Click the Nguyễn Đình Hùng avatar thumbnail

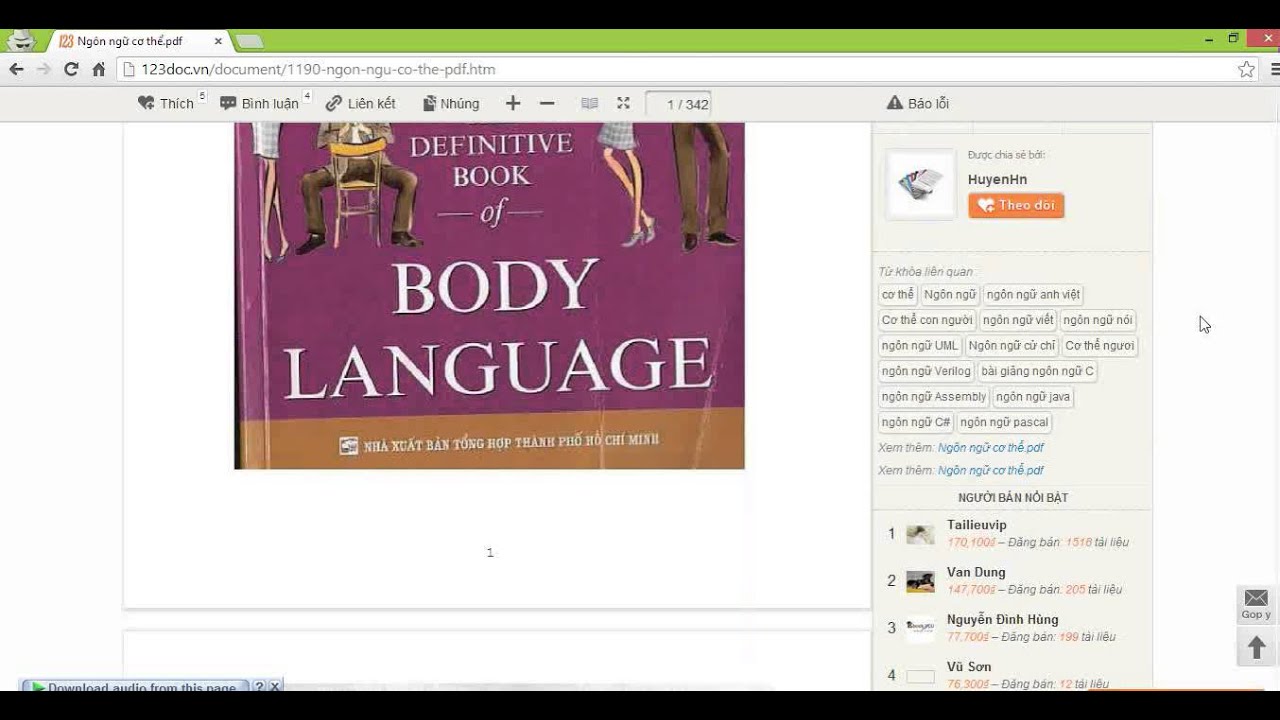click(920, 628)
